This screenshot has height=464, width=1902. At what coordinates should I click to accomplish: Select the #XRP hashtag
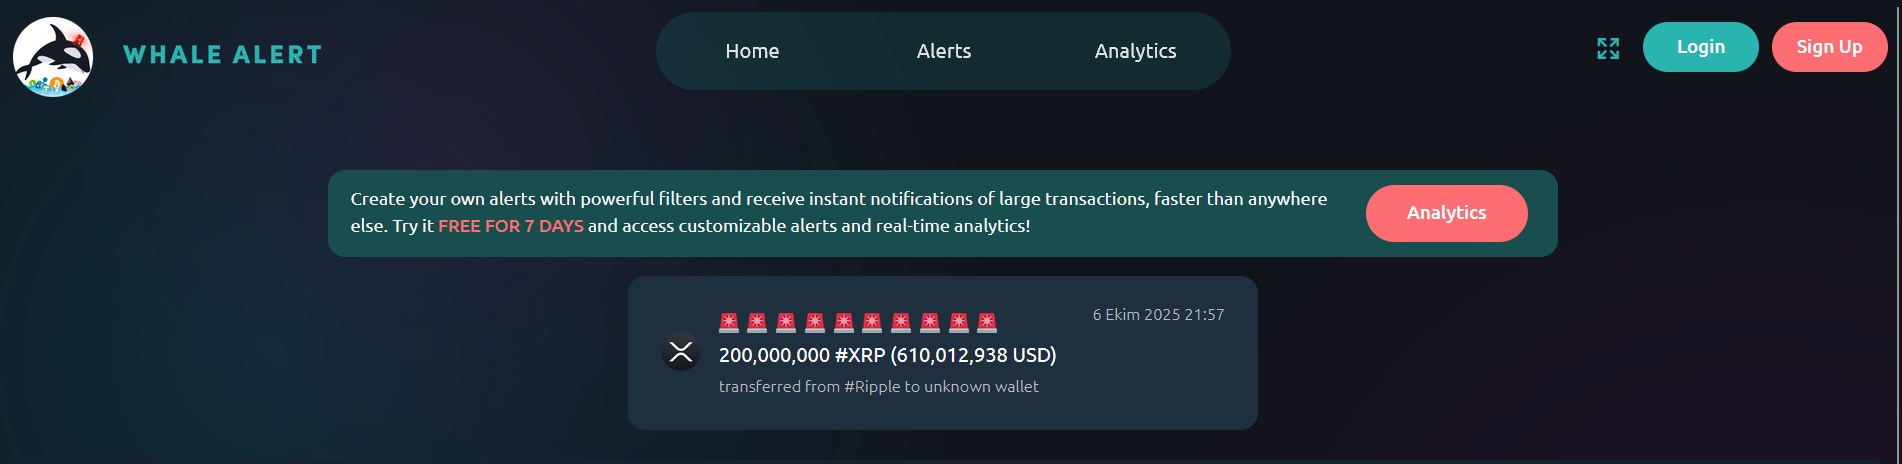(860, 355)
